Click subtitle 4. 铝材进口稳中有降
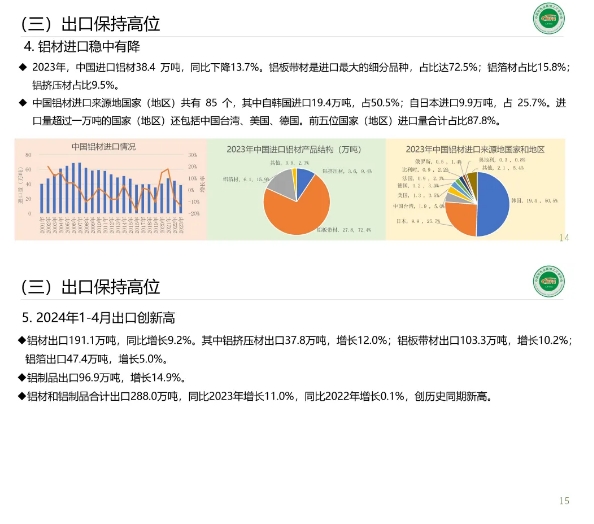594x524 pixels. pyautogui.click(x=82, y=47)
